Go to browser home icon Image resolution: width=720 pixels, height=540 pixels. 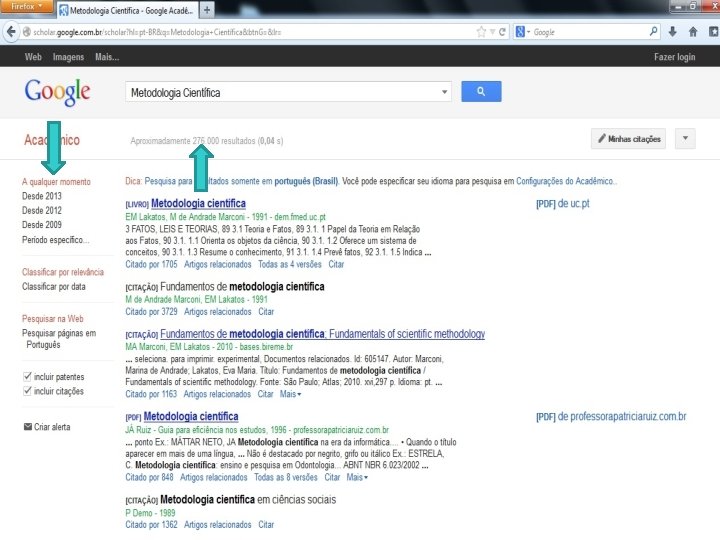pyautogui.click(x=693, y=32)
